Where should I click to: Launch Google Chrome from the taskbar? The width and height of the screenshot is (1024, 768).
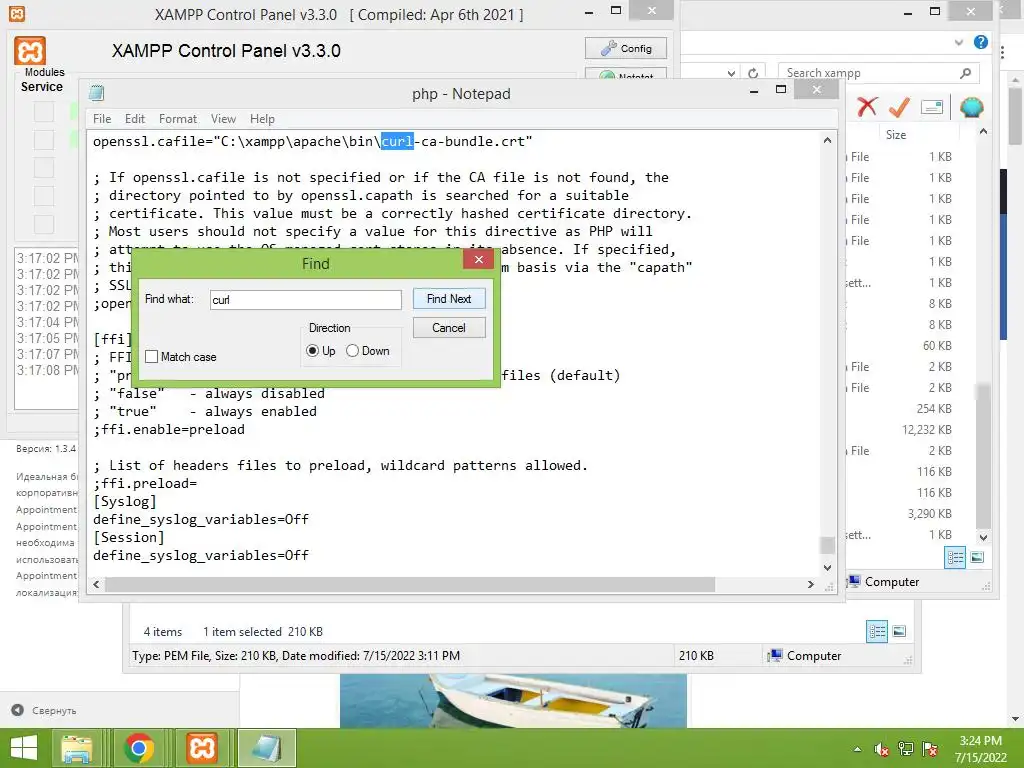click(x=139, y=748)
